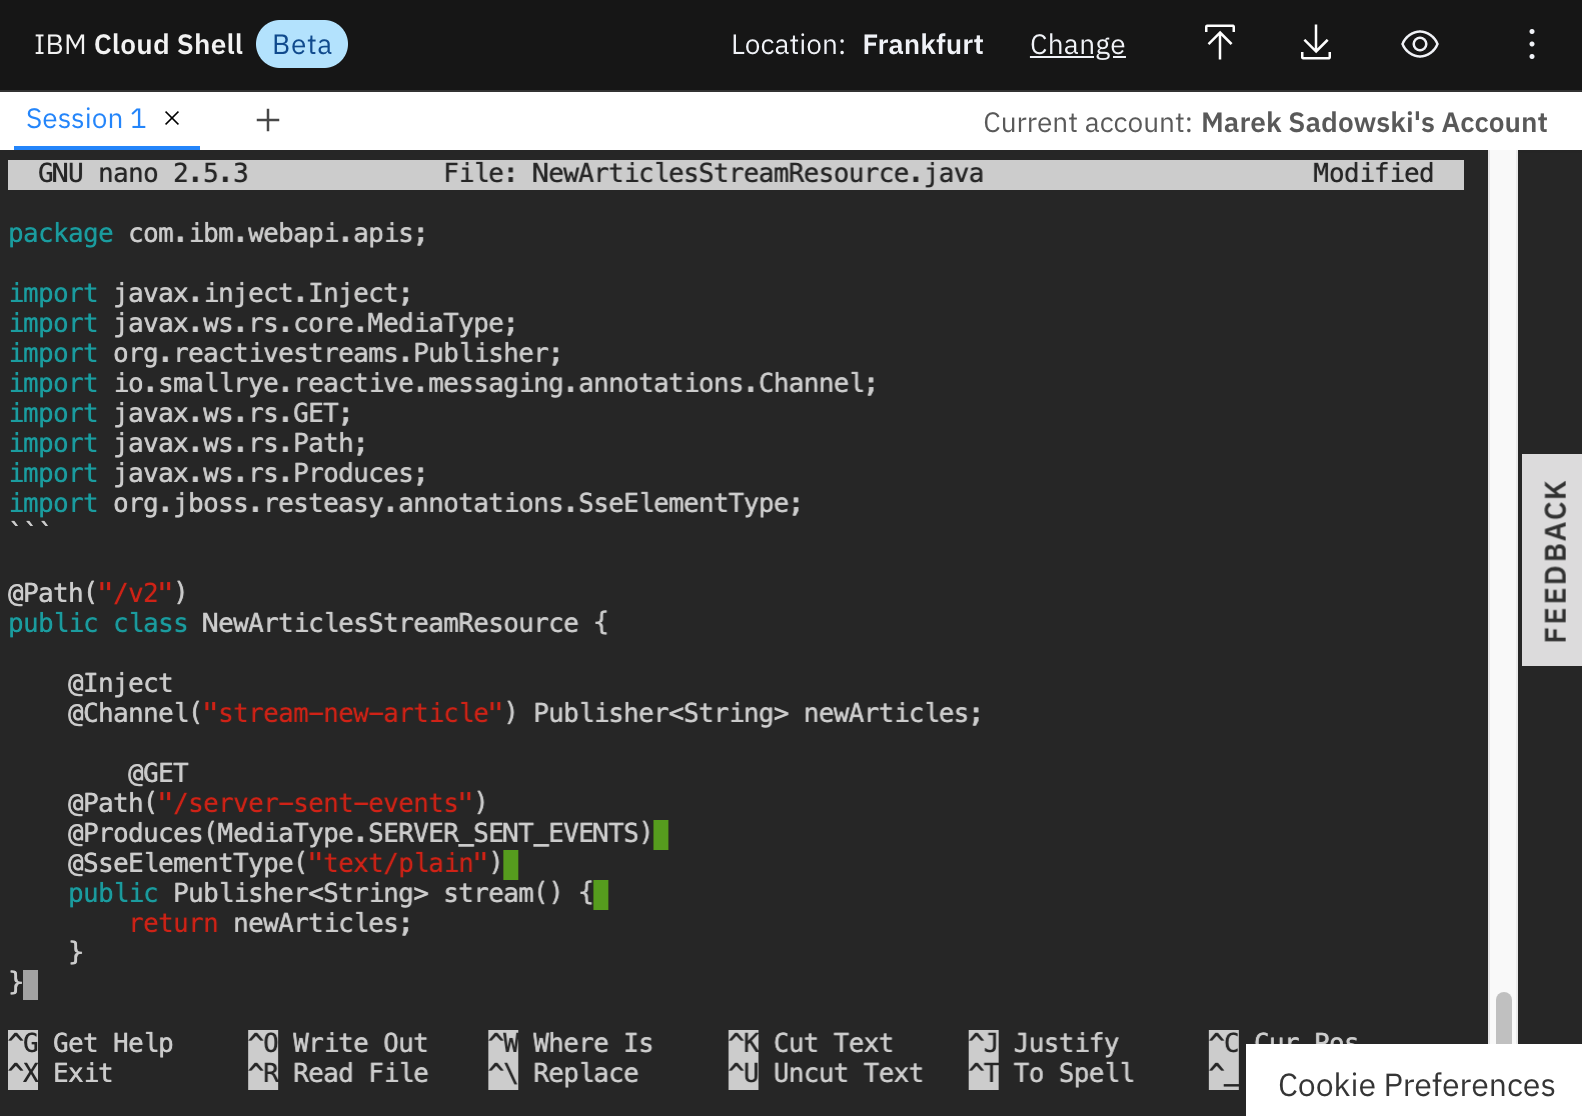
Task: Click the ^K Cut Text shortcut
Action: point(811,1043)
